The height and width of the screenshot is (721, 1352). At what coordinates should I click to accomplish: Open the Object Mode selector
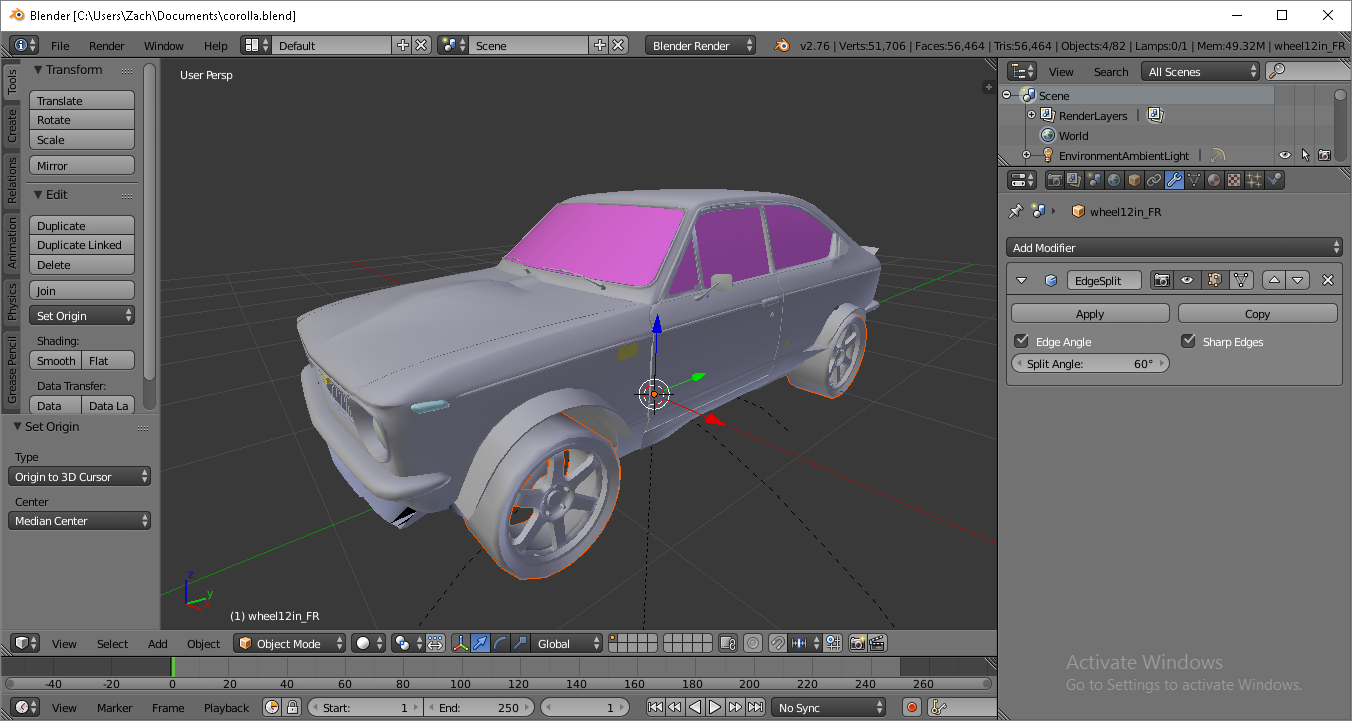(x=289, y=643)
